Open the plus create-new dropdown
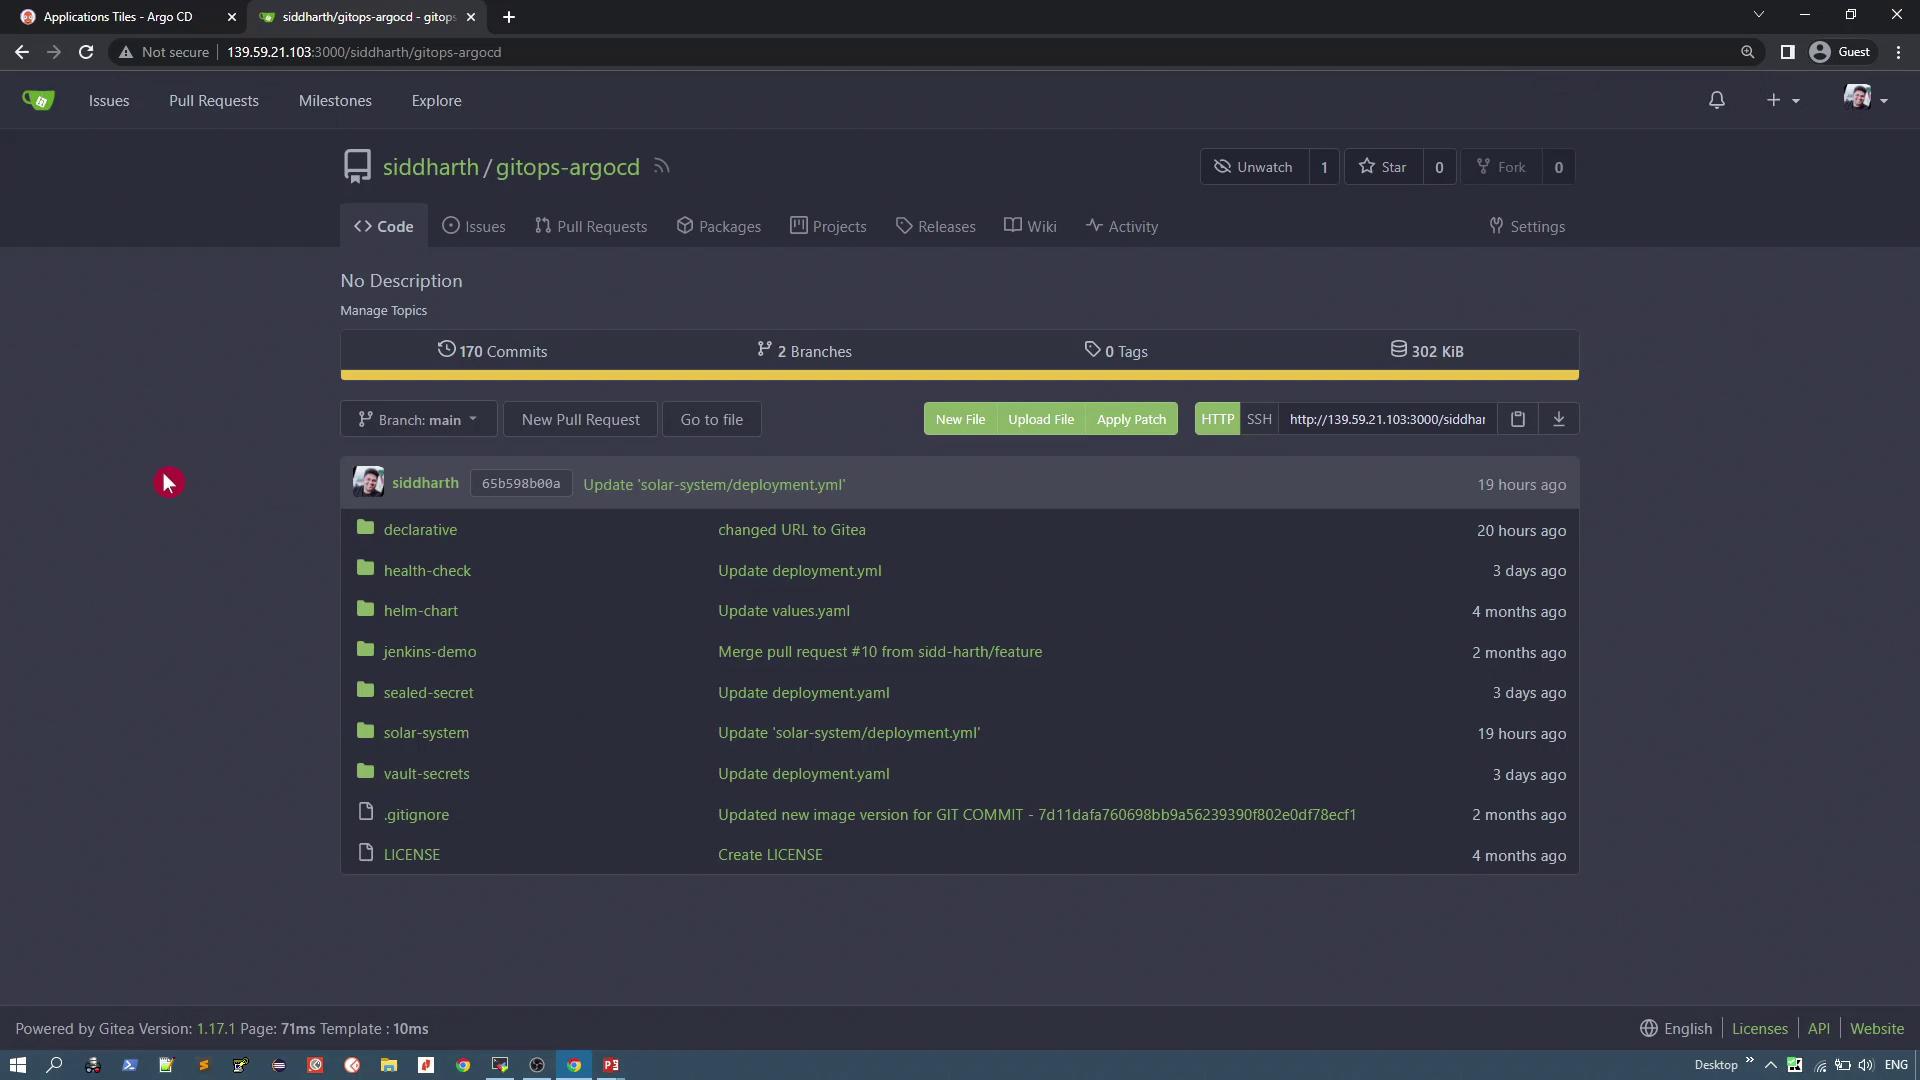 (1781, 100)
